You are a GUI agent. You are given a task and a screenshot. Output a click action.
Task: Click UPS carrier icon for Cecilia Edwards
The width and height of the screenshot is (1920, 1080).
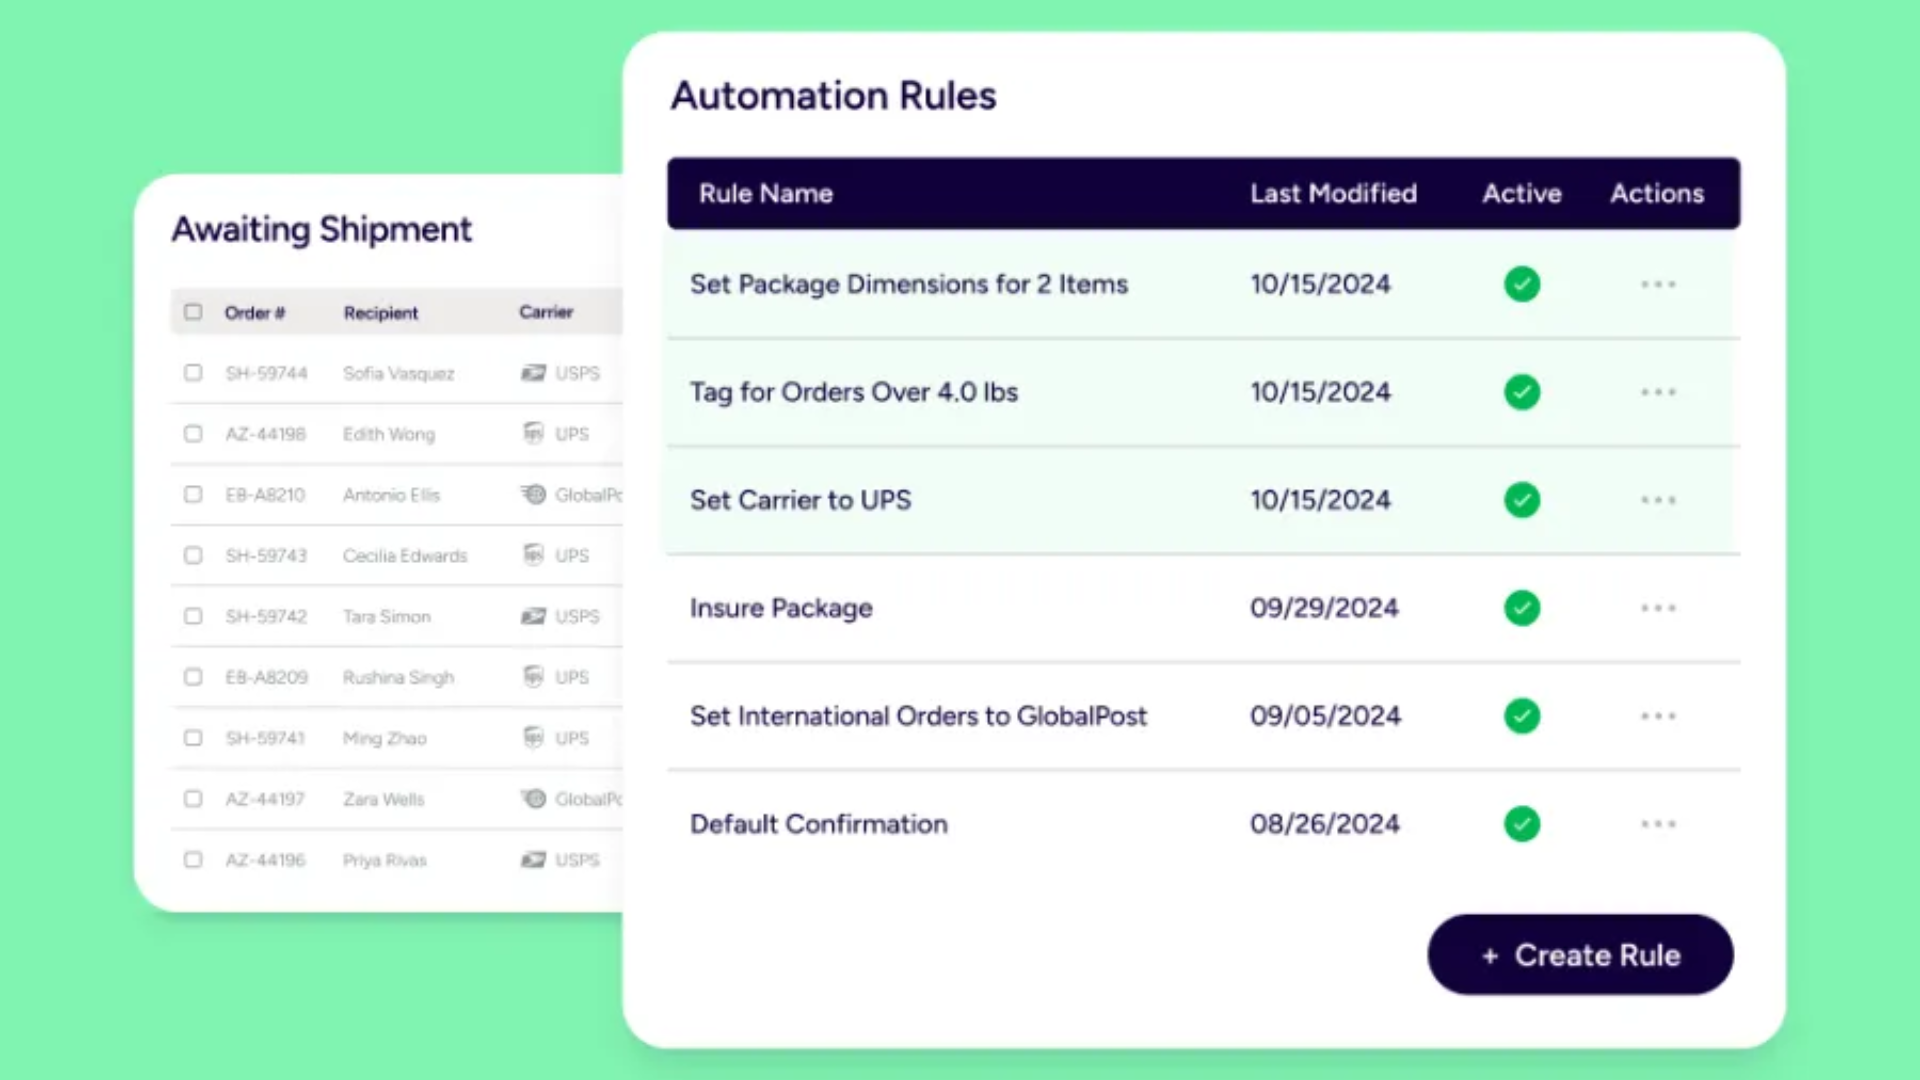[534, 554]
